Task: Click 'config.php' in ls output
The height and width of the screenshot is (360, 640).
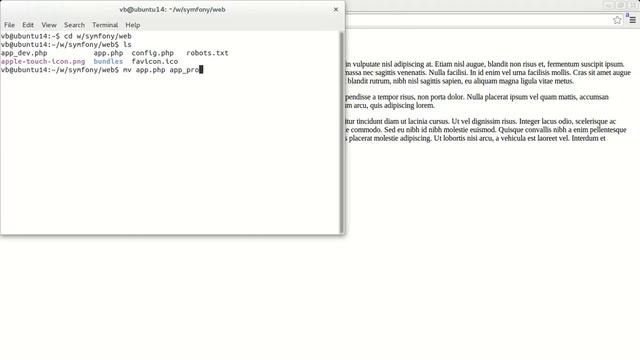Action: (x=153, y=53)
